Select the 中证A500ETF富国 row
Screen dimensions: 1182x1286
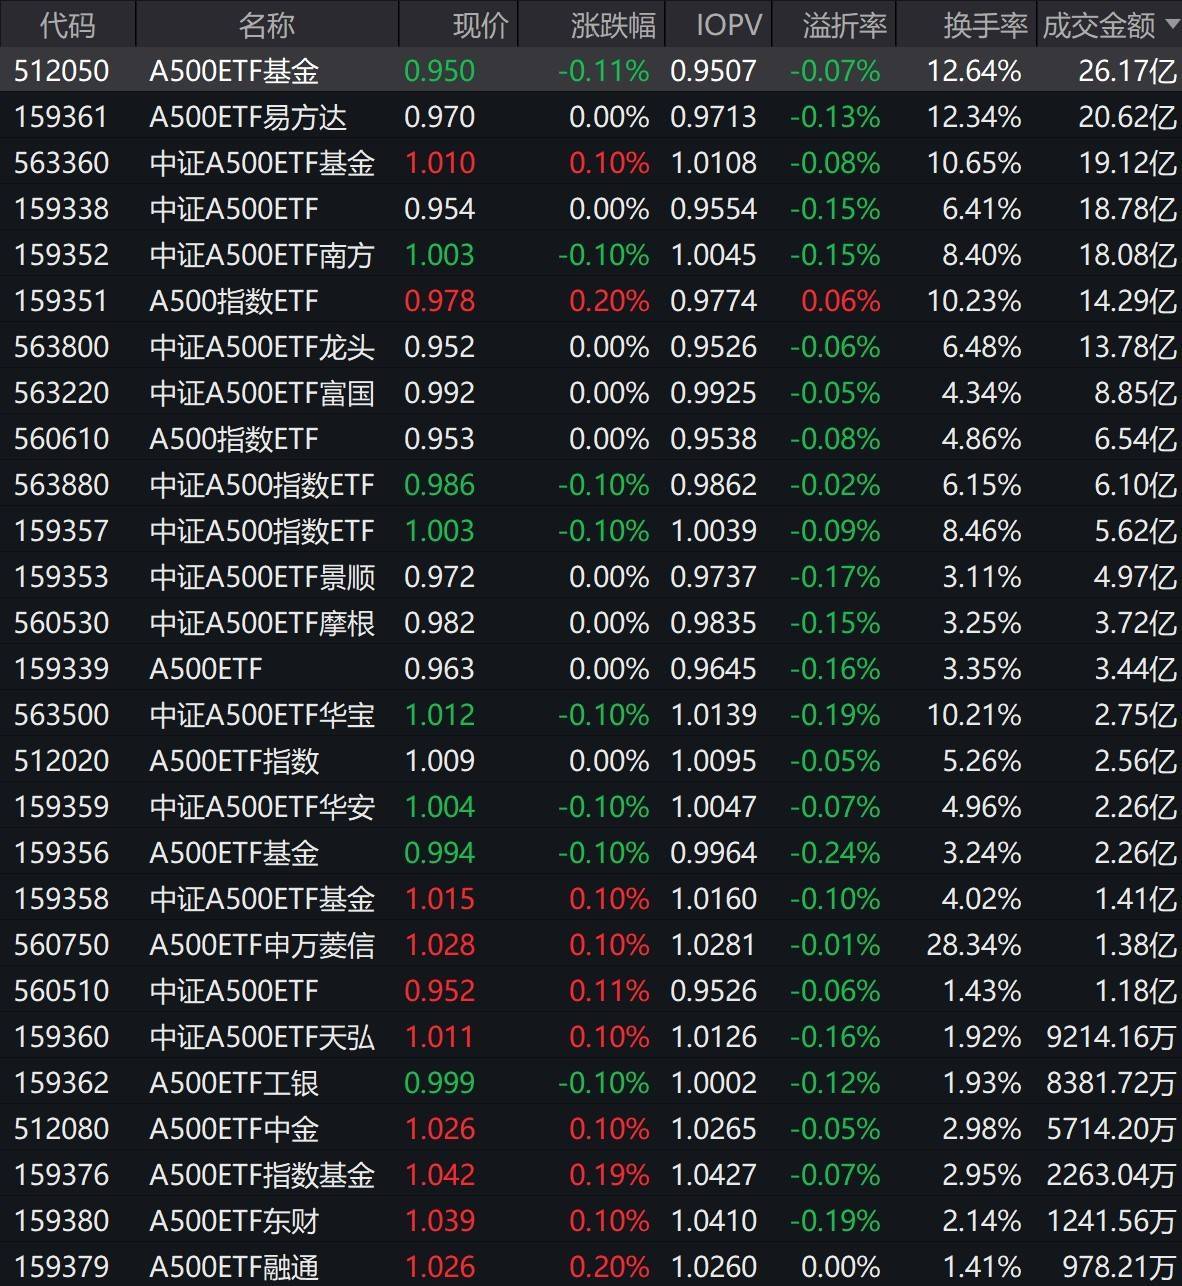click(x=261, y=393)
